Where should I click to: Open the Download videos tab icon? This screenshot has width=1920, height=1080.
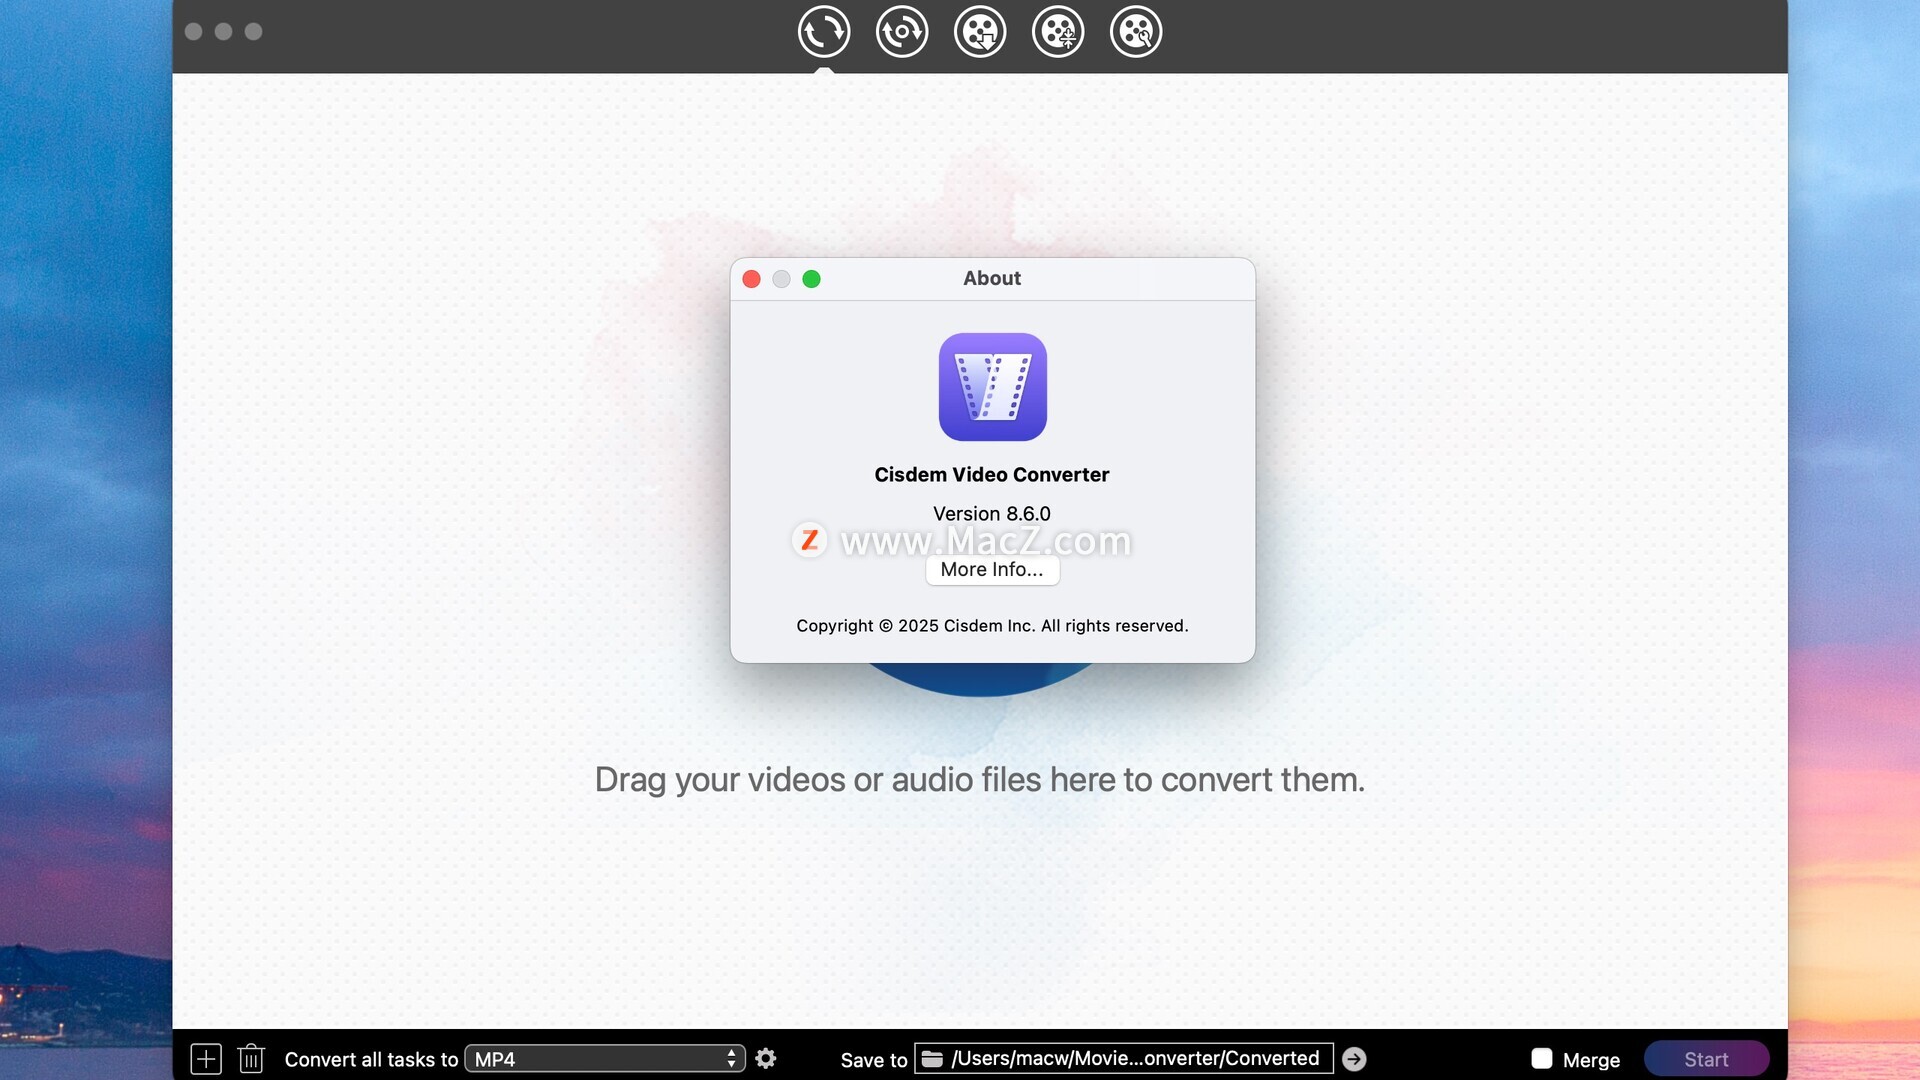pyautogui.click(x=980, y=32)
